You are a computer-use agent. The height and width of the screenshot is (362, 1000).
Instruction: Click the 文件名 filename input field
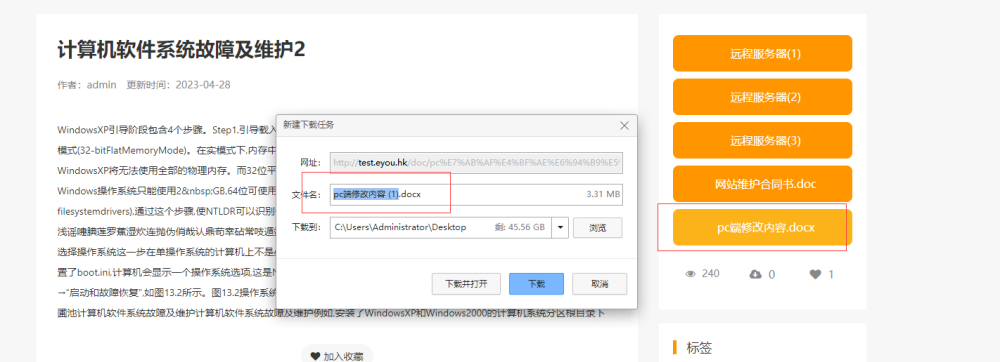pyautogui.click(x=476, y=194)
